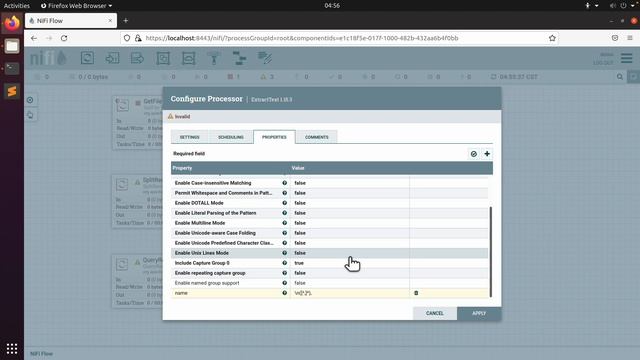Select the 'name' property label
Viewport: 640px width, 360px height.
[x=181, y=293]
